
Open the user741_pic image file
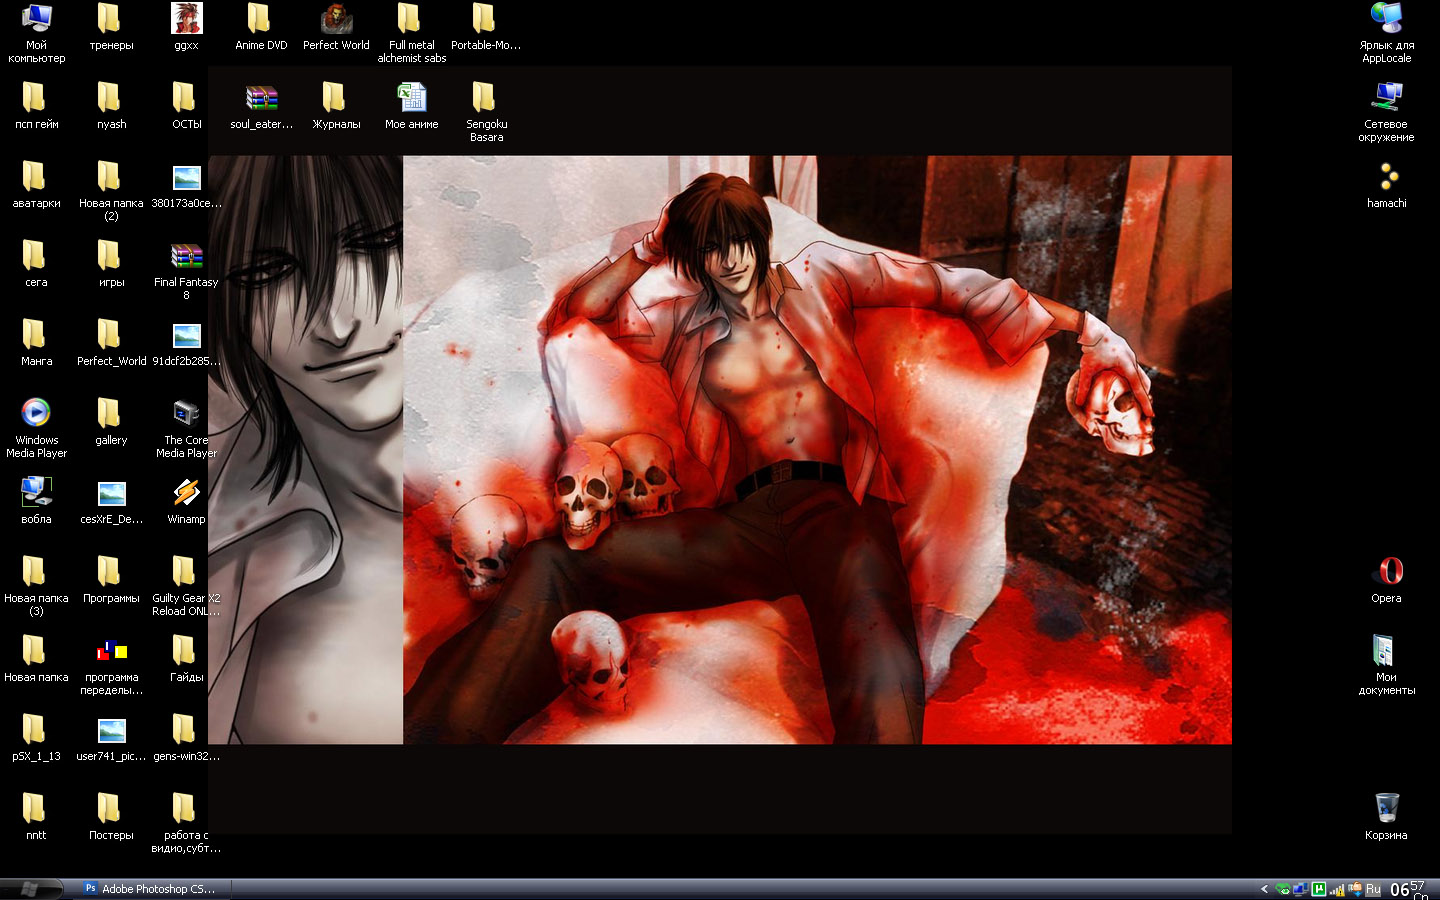click(x=111, y=738)
